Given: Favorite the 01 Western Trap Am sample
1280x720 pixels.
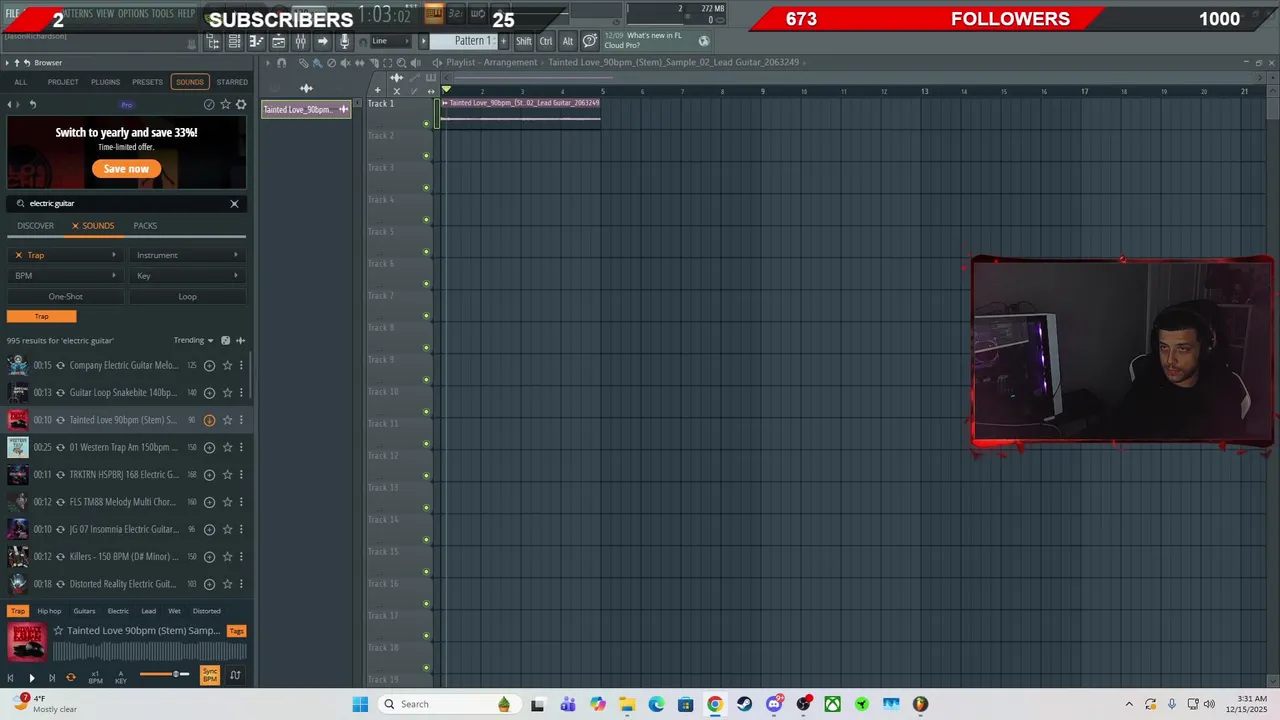Looking at the screenshot, I should (227, 447).
